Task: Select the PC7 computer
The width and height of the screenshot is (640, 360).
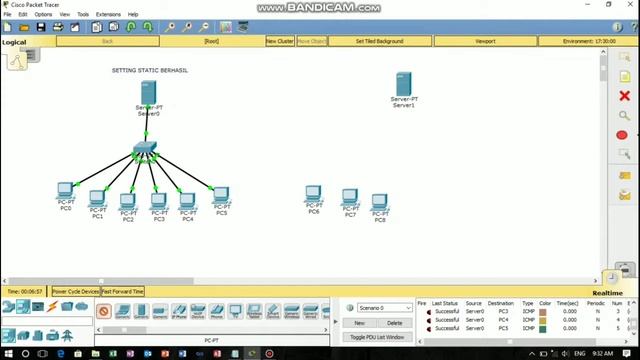Action: pyautogui.click(x=350, y=197)
